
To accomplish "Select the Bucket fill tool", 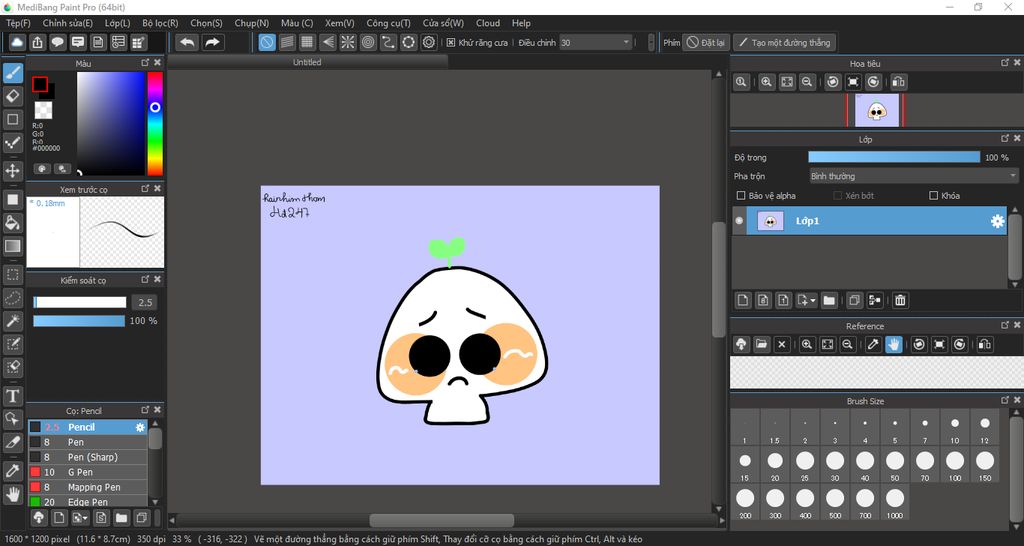I will [12, 223].
